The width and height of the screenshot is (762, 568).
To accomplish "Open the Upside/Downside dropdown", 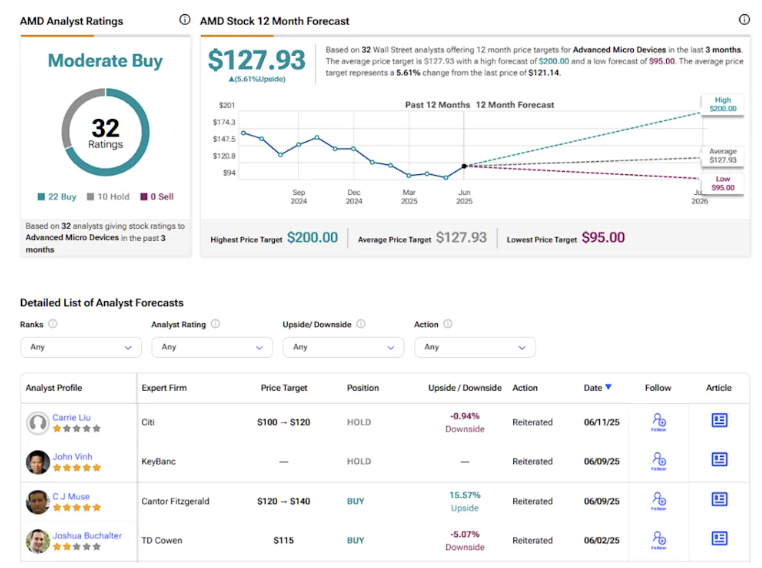I will pyautogui.click(x=343, y=347).
